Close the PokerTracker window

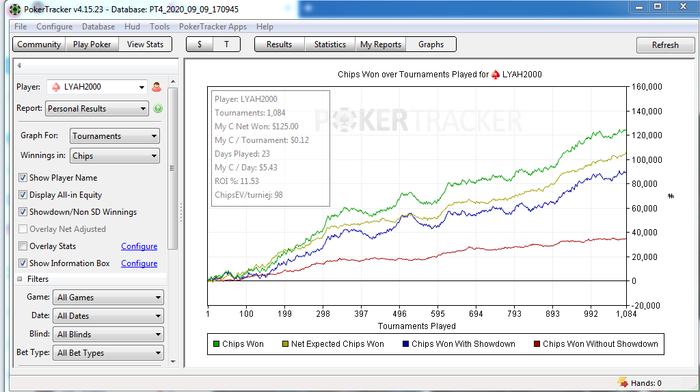pyautogui.click(x=683, y=7)
